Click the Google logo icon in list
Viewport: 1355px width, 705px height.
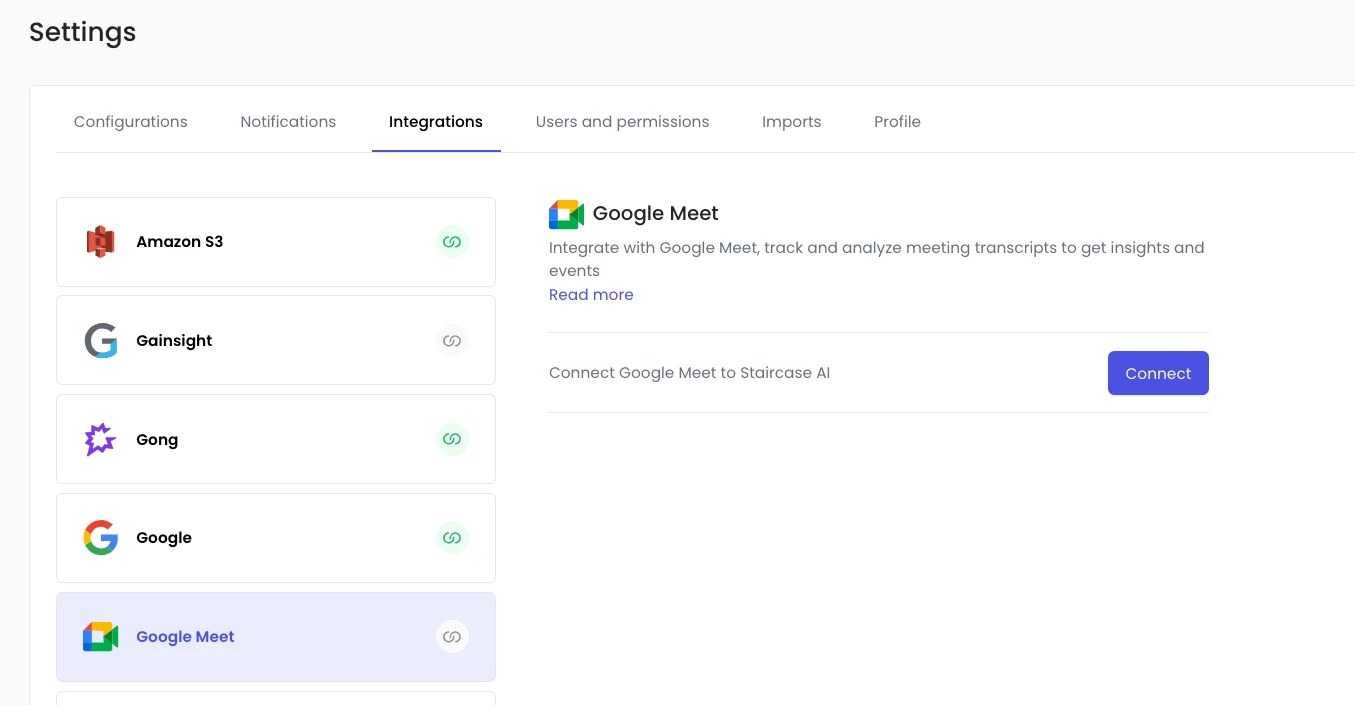coord(100,538)
